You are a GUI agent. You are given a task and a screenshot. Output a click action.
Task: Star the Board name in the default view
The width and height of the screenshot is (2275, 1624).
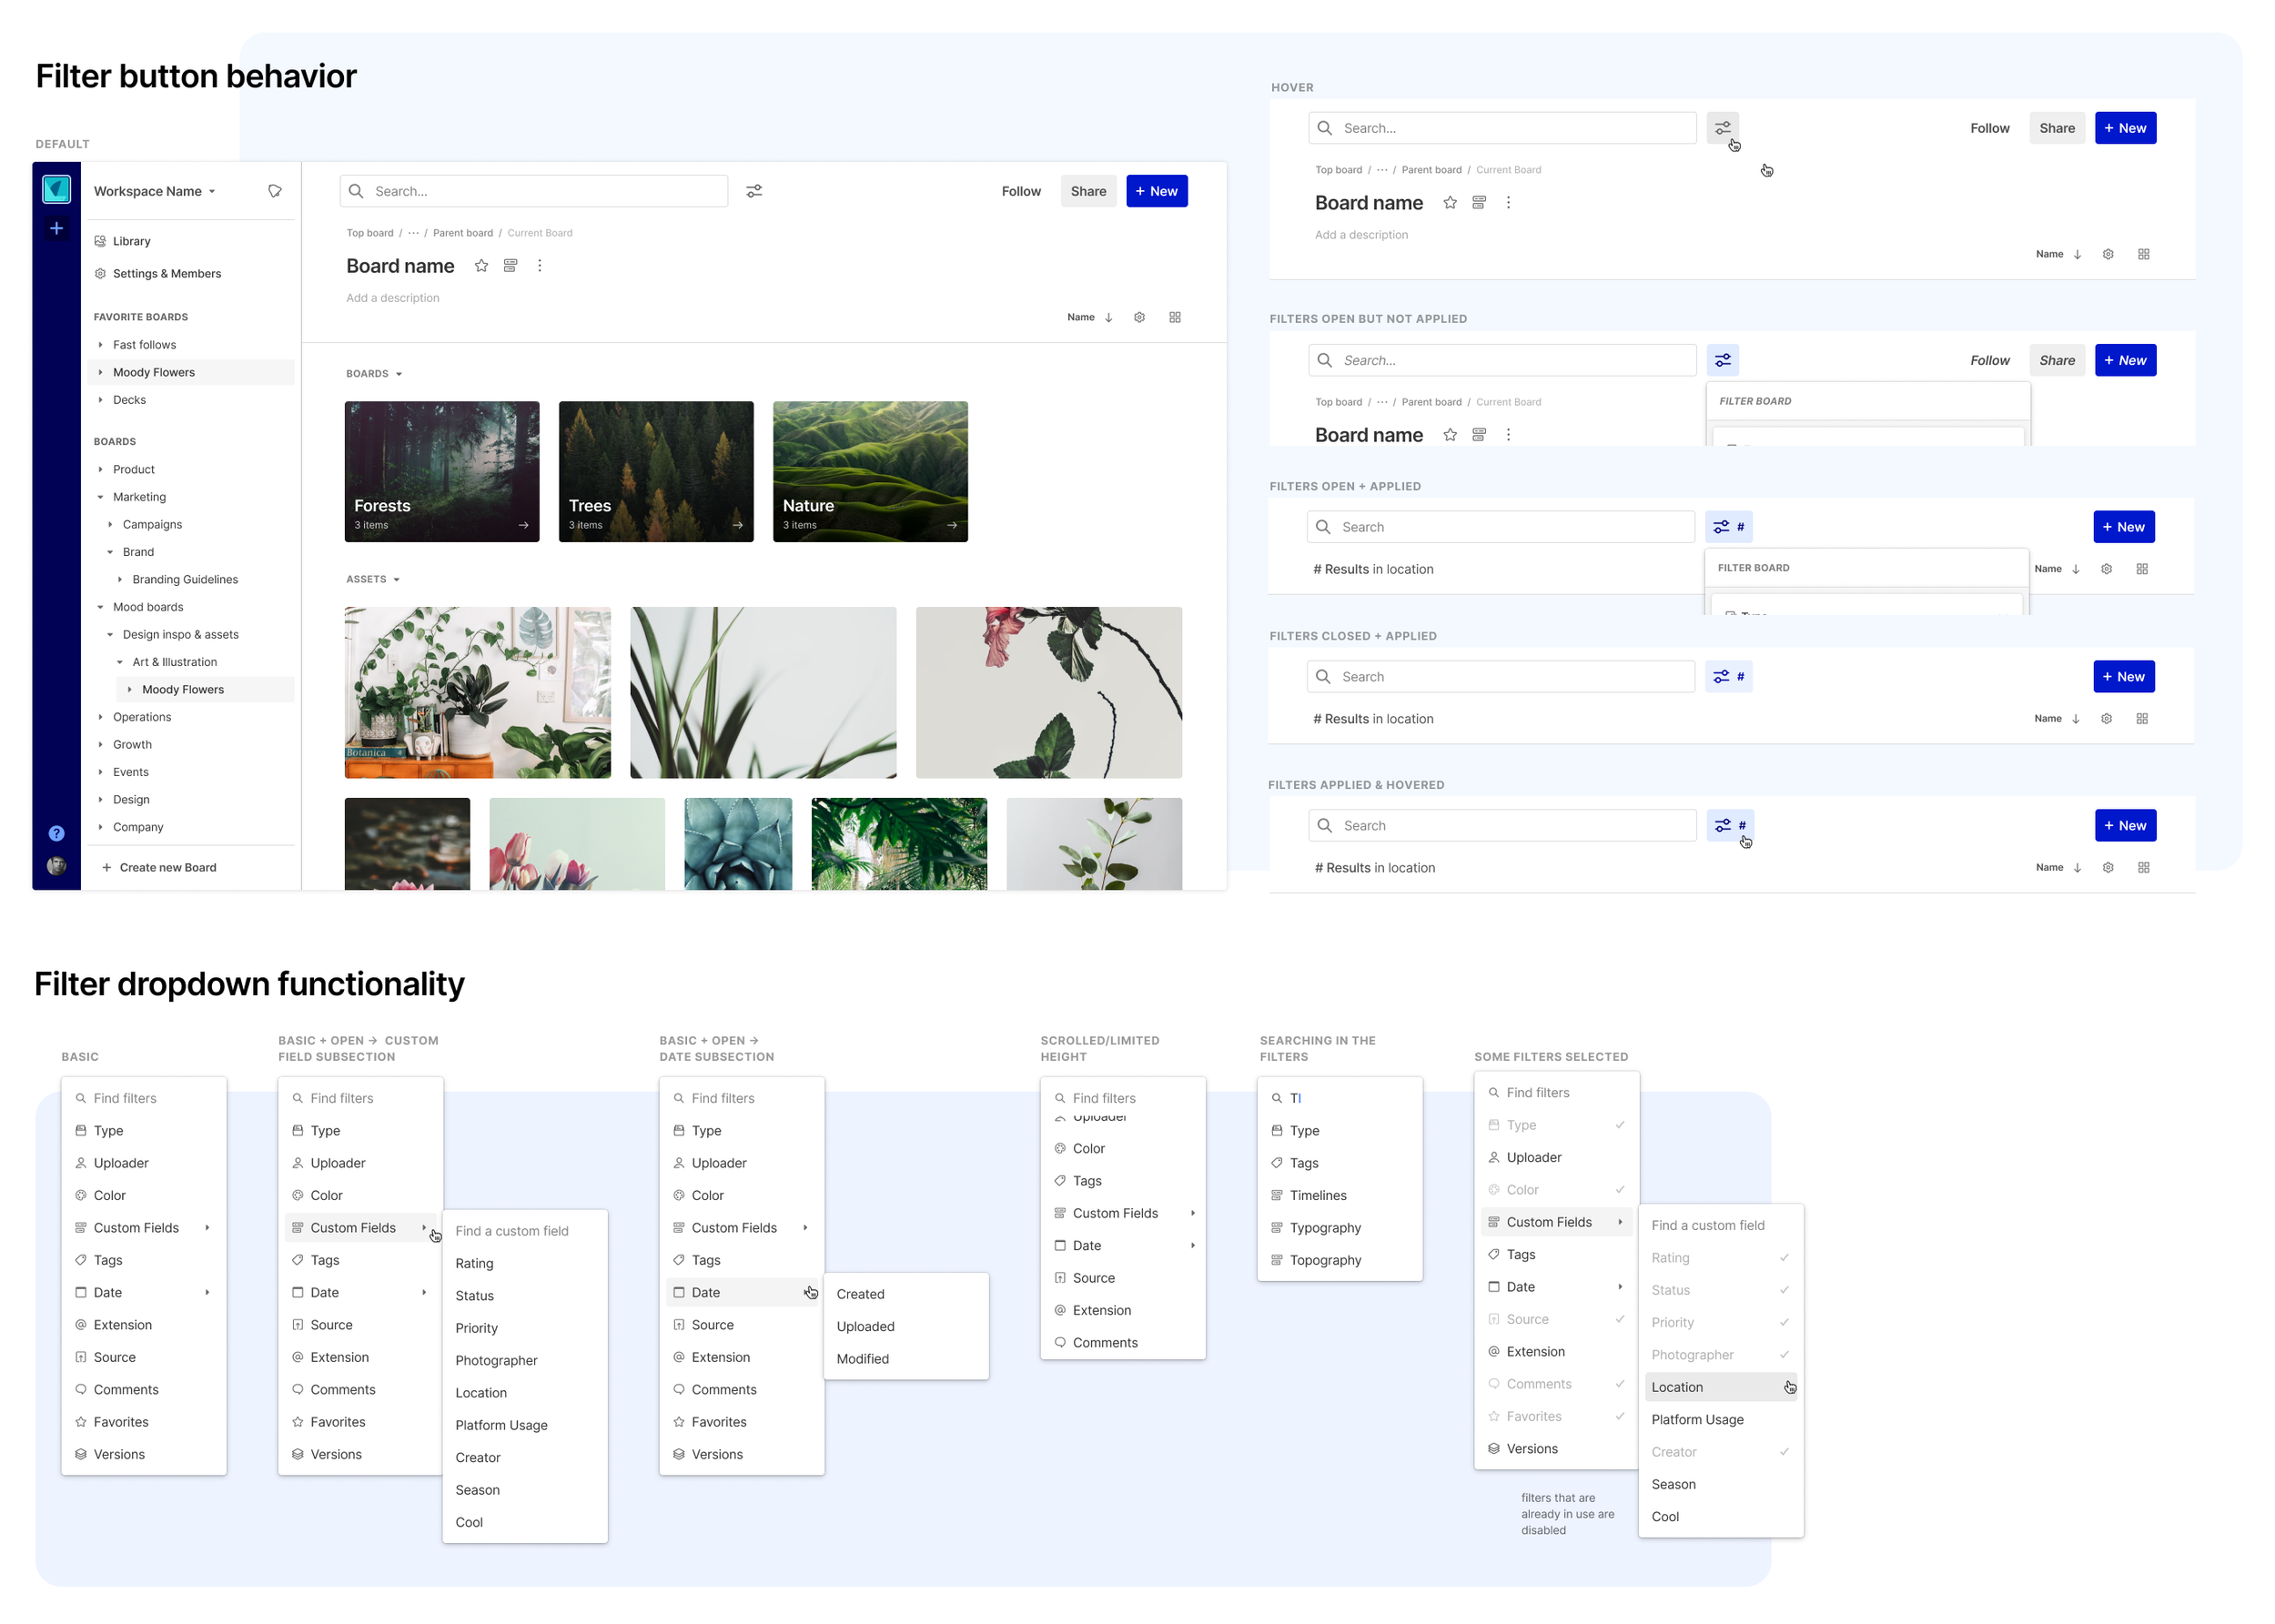coord(481,266)
